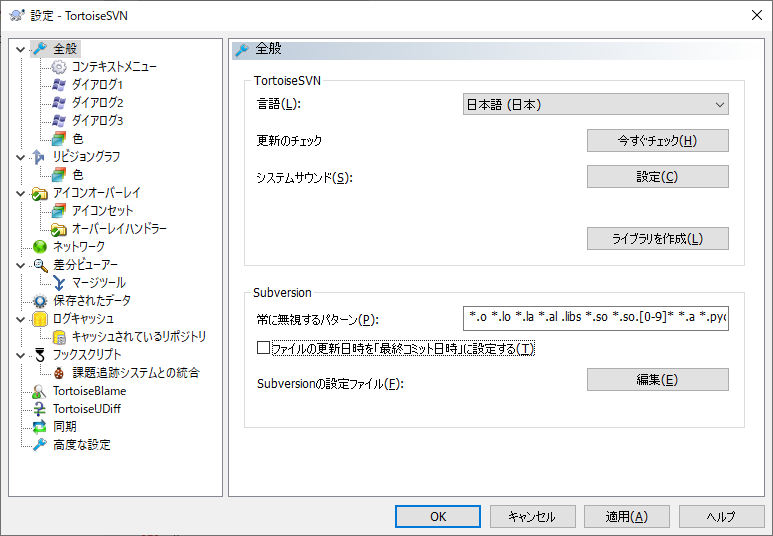Collapse the フックスクリプト node chevron
This screenshot has width=773, height=536.
coord(21,355)
